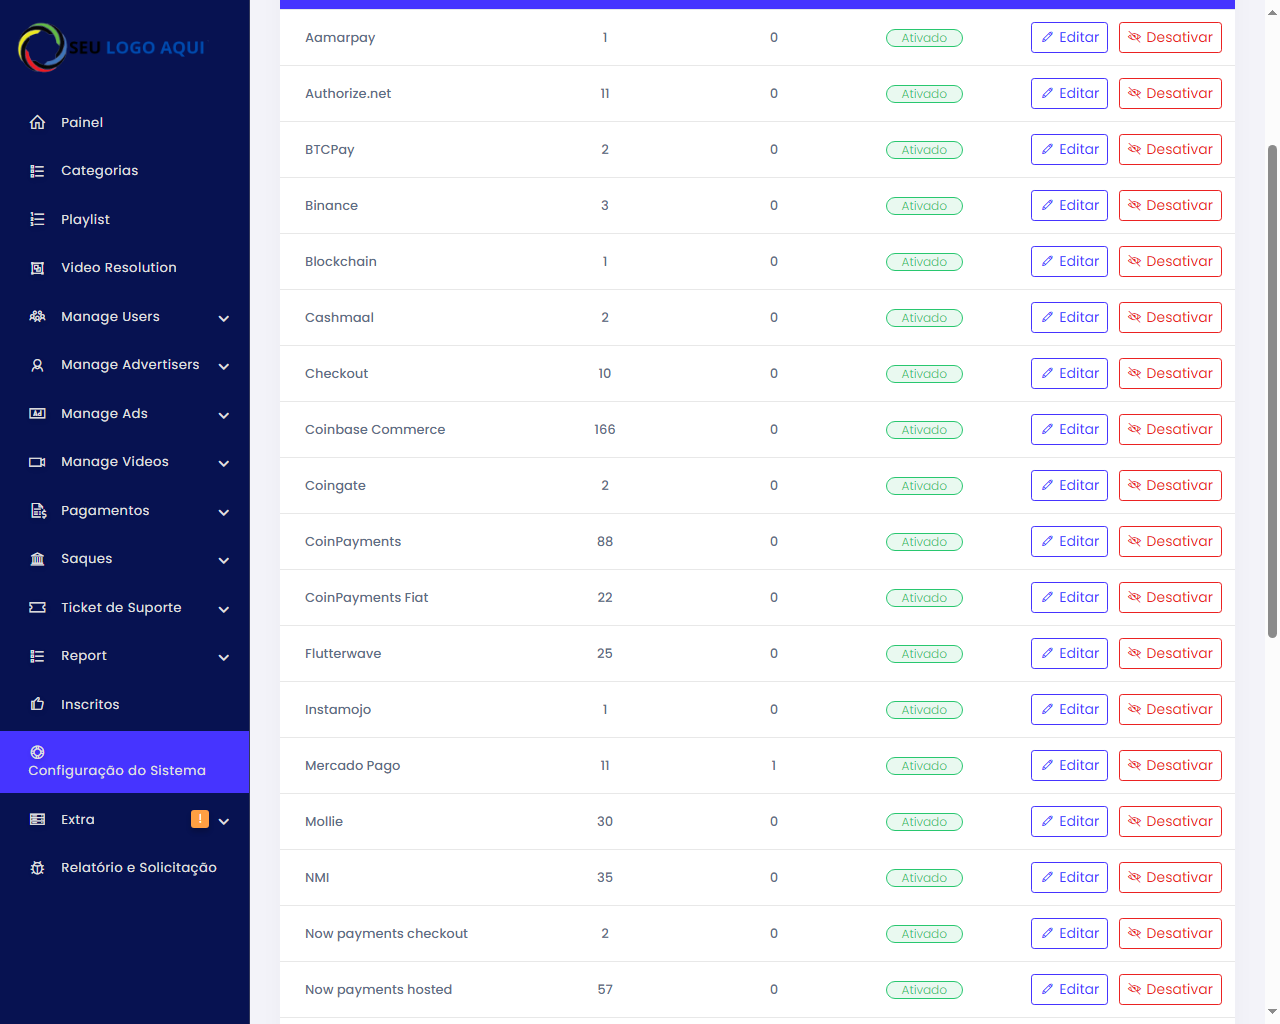The width and height of the screenshot is (1280, 1024).
Task: Click the Inscritos thumbs-up icon
Action: click(x=37, y=704)
